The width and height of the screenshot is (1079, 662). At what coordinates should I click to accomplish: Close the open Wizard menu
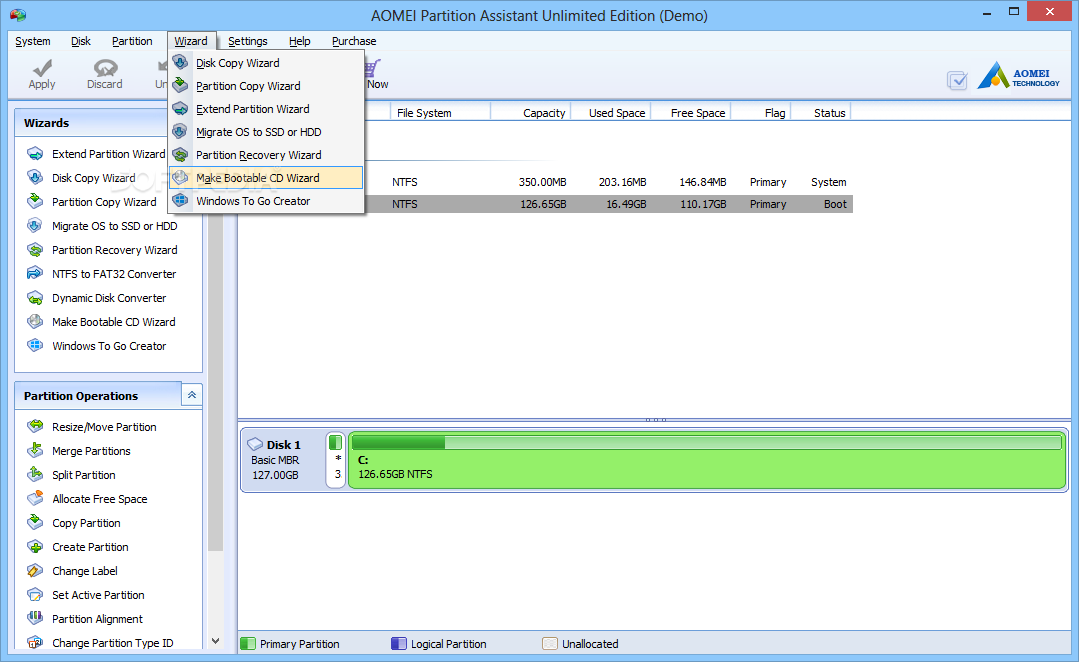click(x=191, y=41)
